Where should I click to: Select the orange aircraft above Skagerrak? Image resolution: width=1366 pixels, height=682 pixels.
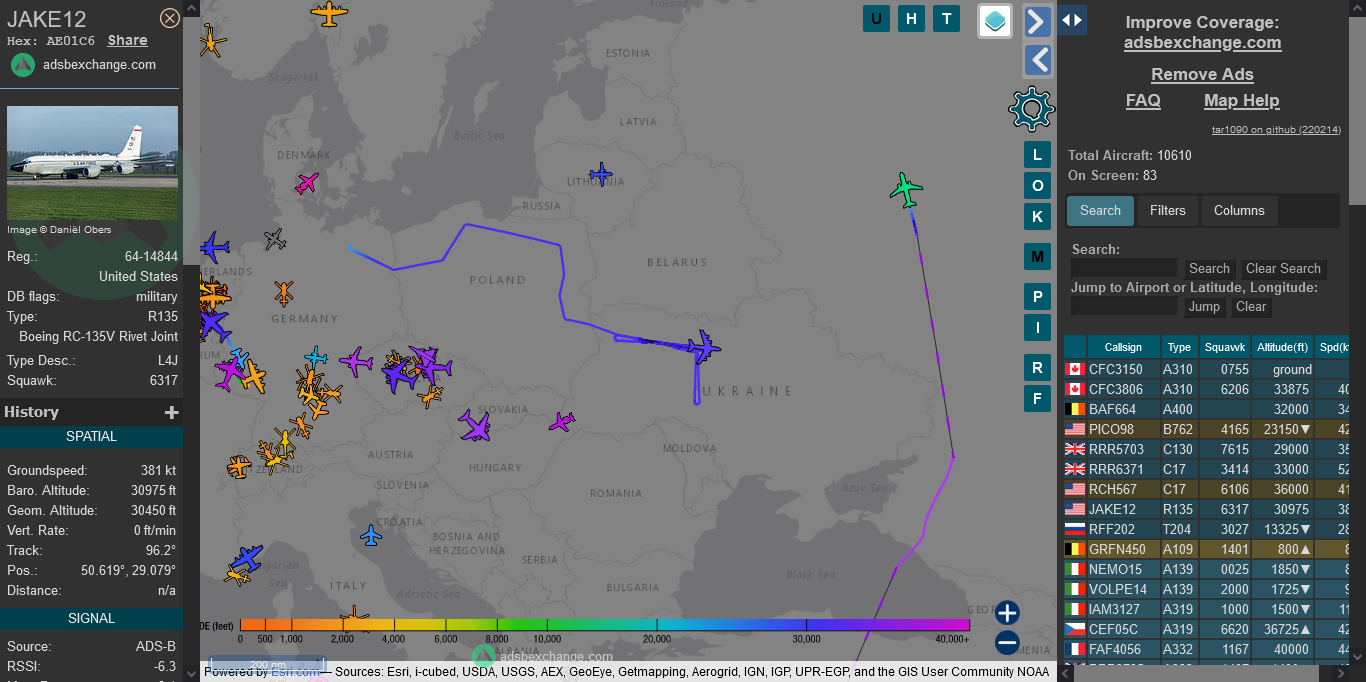(x=329, y=13)
